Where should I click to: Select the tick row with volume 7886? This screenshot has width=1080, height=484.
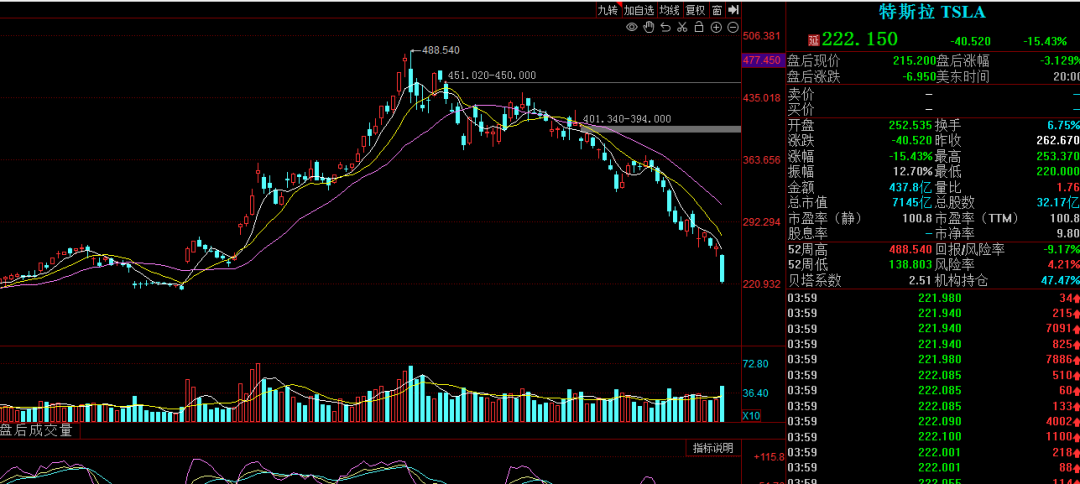pos(933,359)
